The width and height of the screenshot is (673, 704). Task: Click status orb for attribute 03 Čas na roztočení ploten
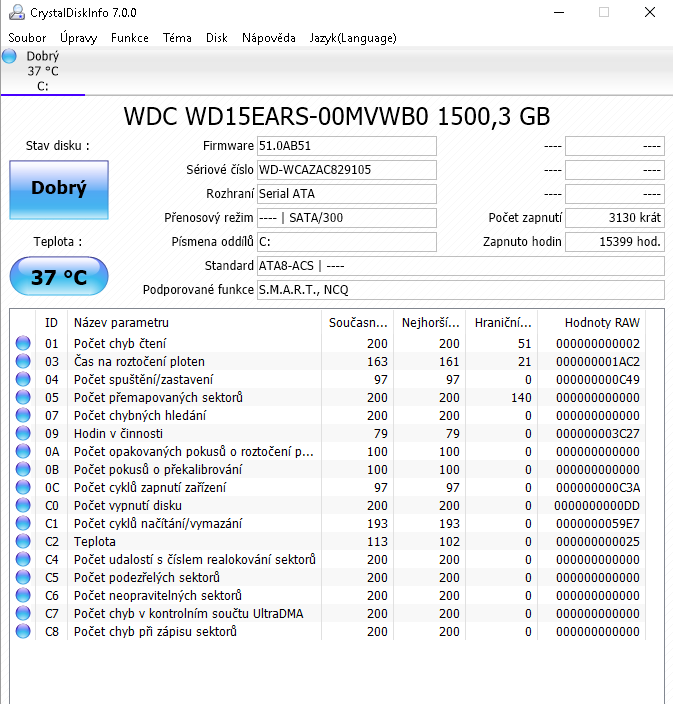click(23, 361)
